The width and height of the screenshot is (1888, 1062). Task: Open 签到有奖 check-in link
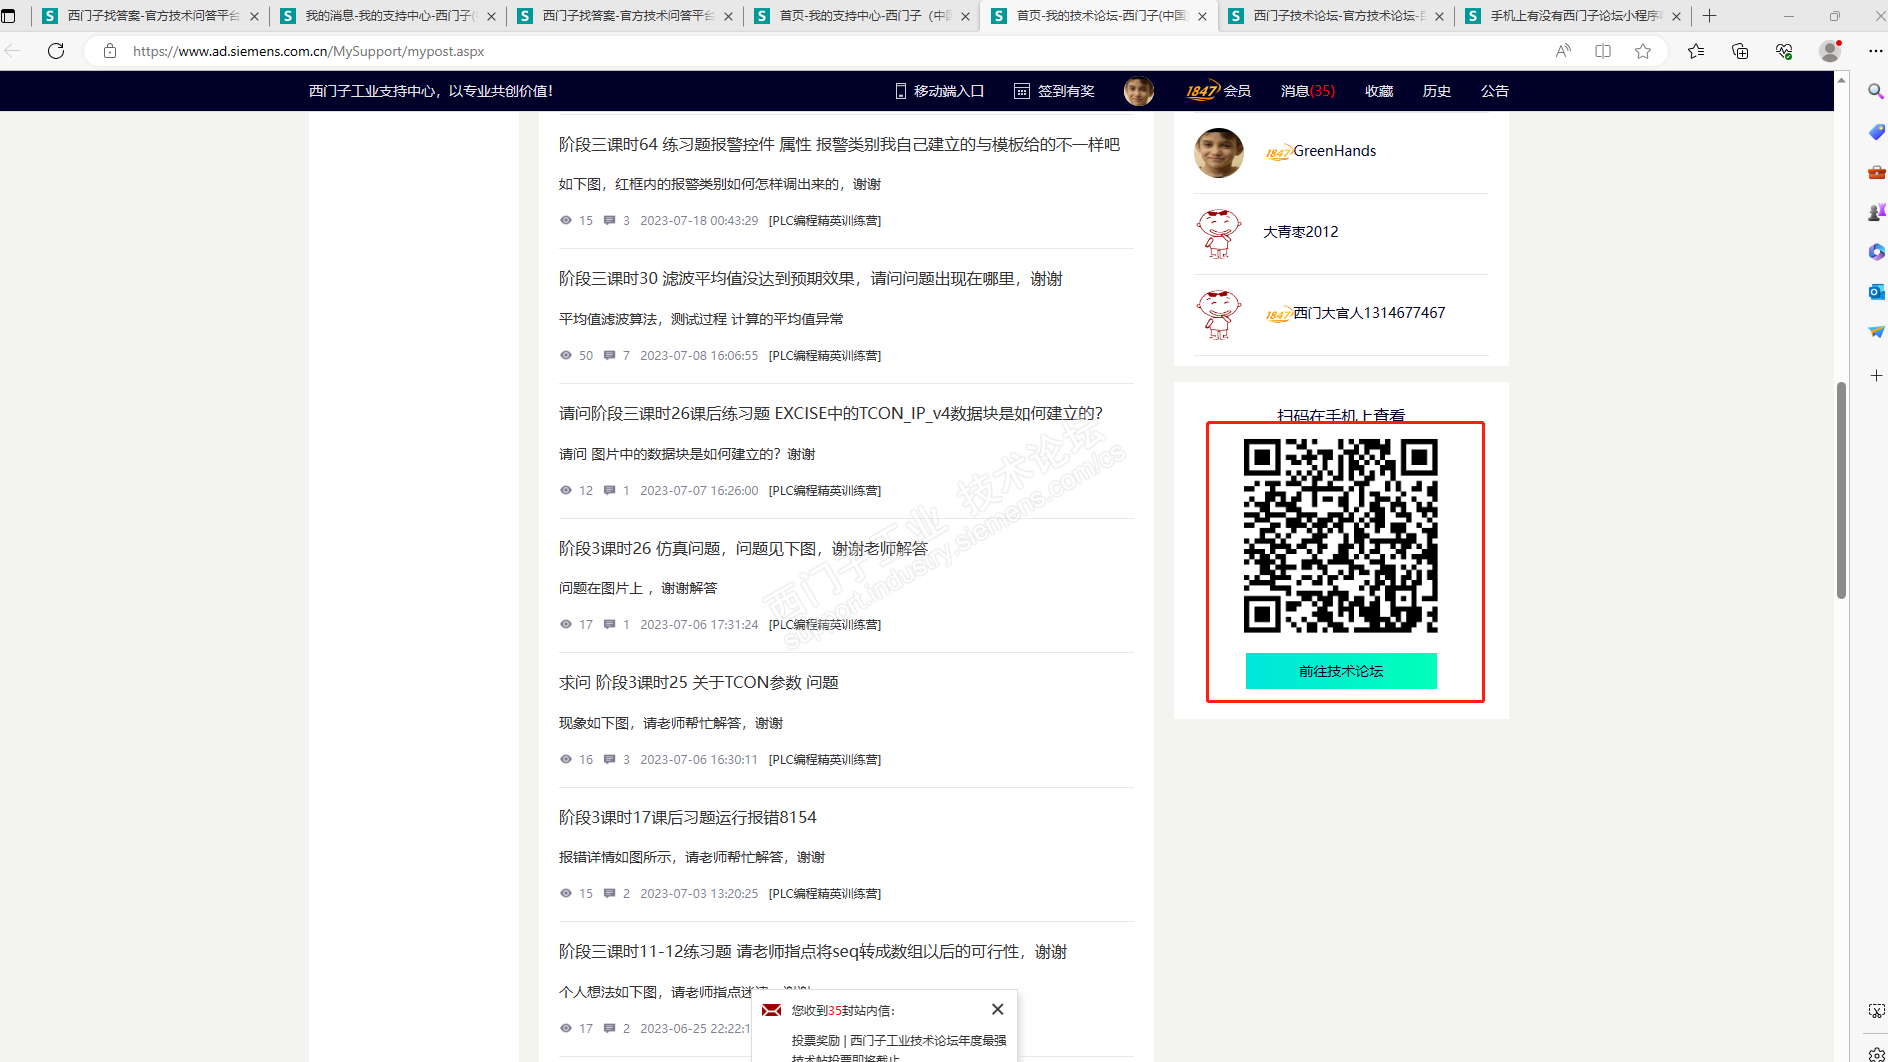[x=1054, y=91]
